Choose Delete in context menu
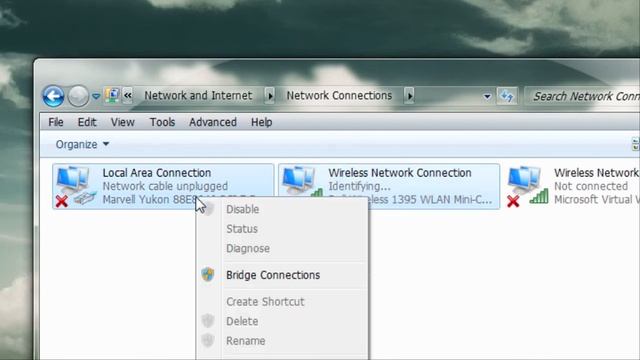Screen dimensions: 640x360 coord(282,321)
